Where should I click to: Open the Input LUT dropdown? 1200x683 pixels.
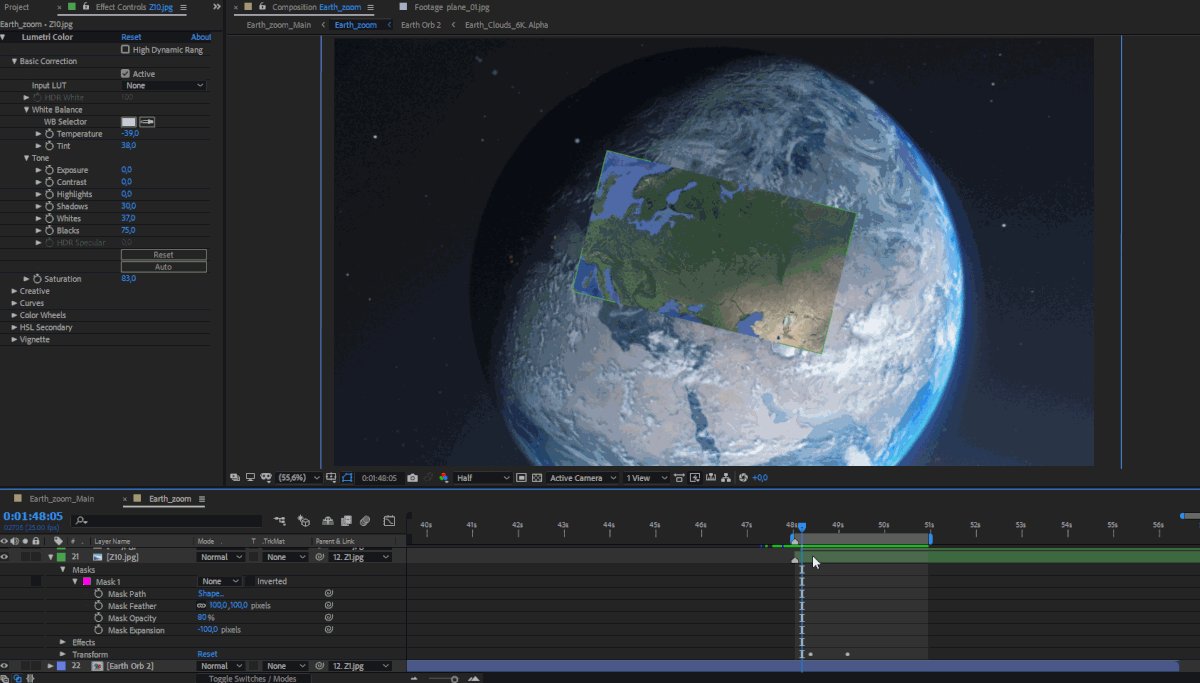164,86
